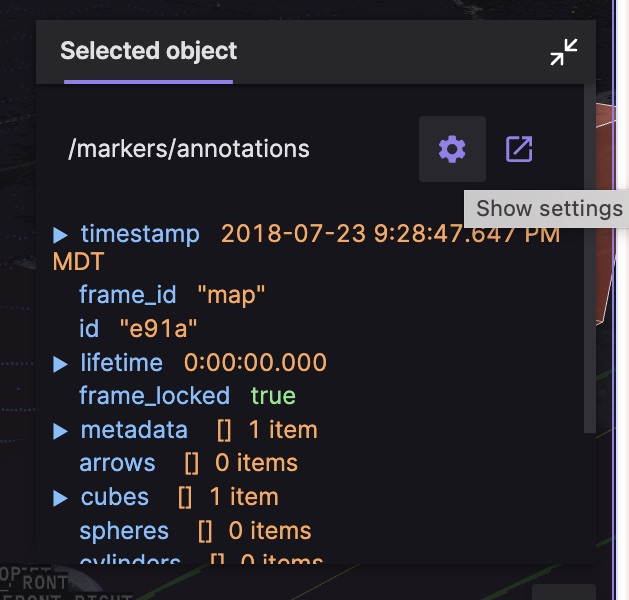This screenshot has height=600, width=629.
Task: Expand the cubes array
Action: pyautogui.click(x=61, y=498)
